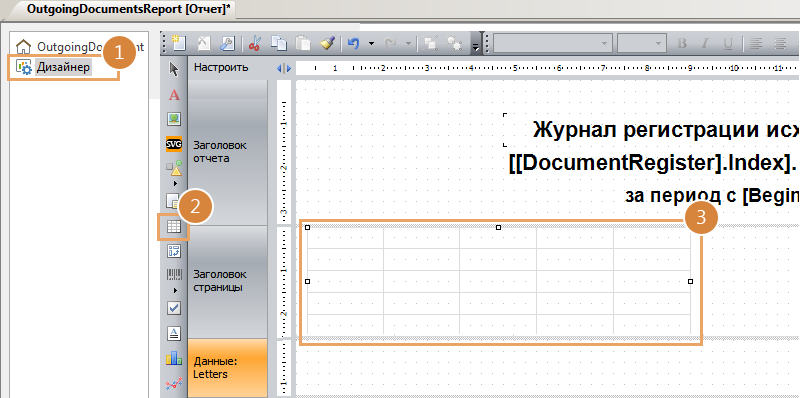The width and height of the screenshot is (800, 398).
Task: Click the new page toolbar icon
Action: point(179,43)
